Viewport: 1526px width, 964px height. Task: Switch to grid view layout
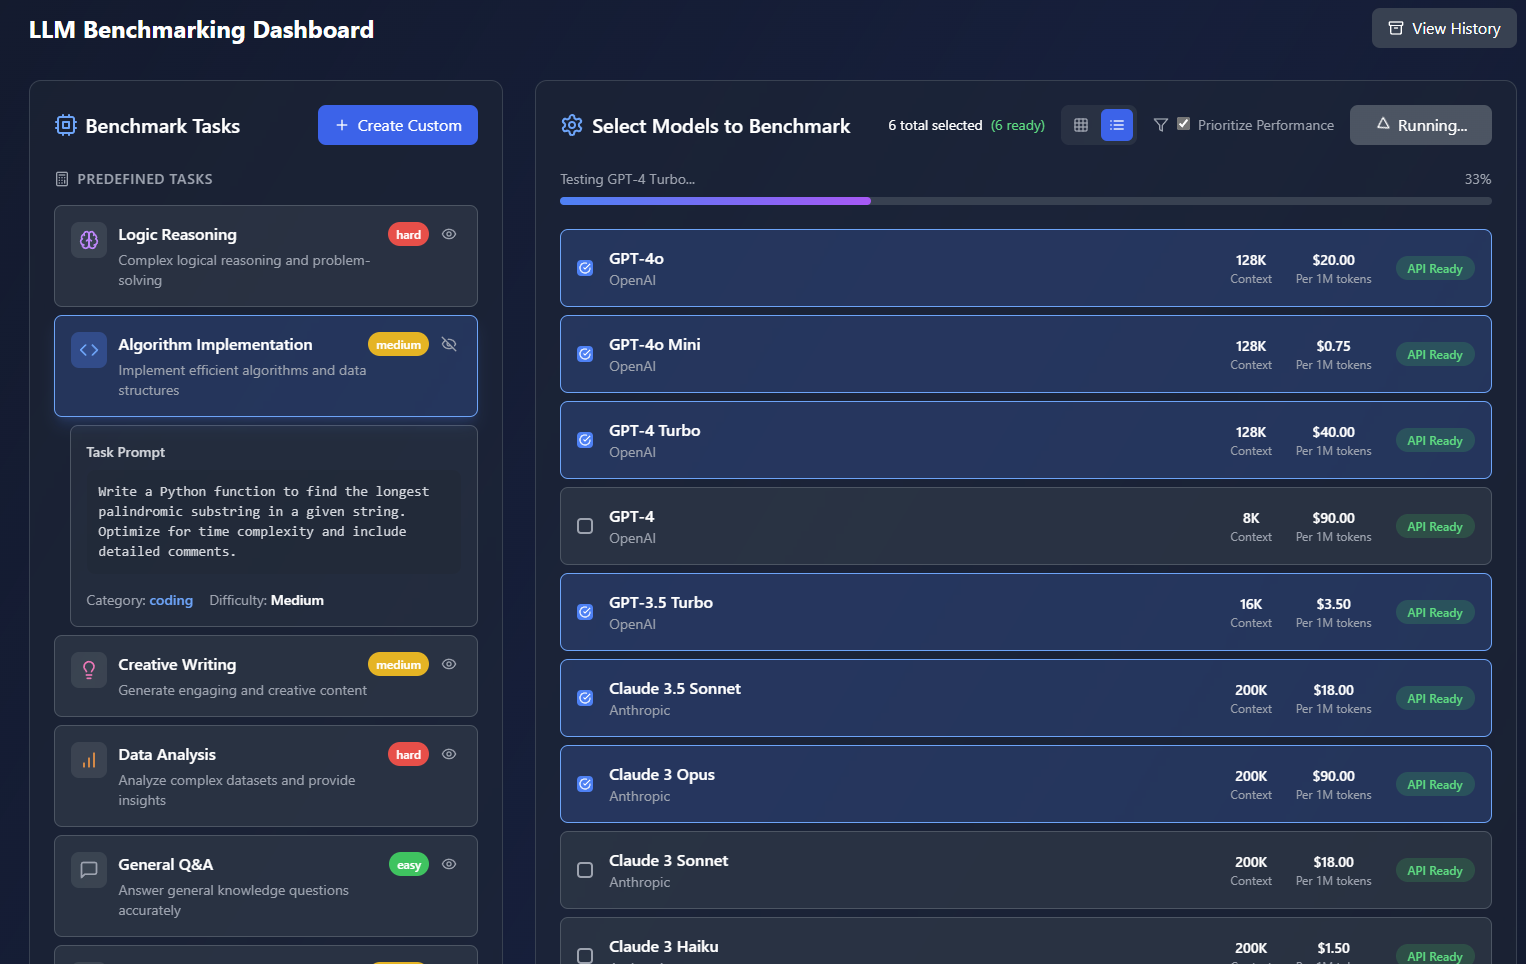click(x=1081, y=125)
